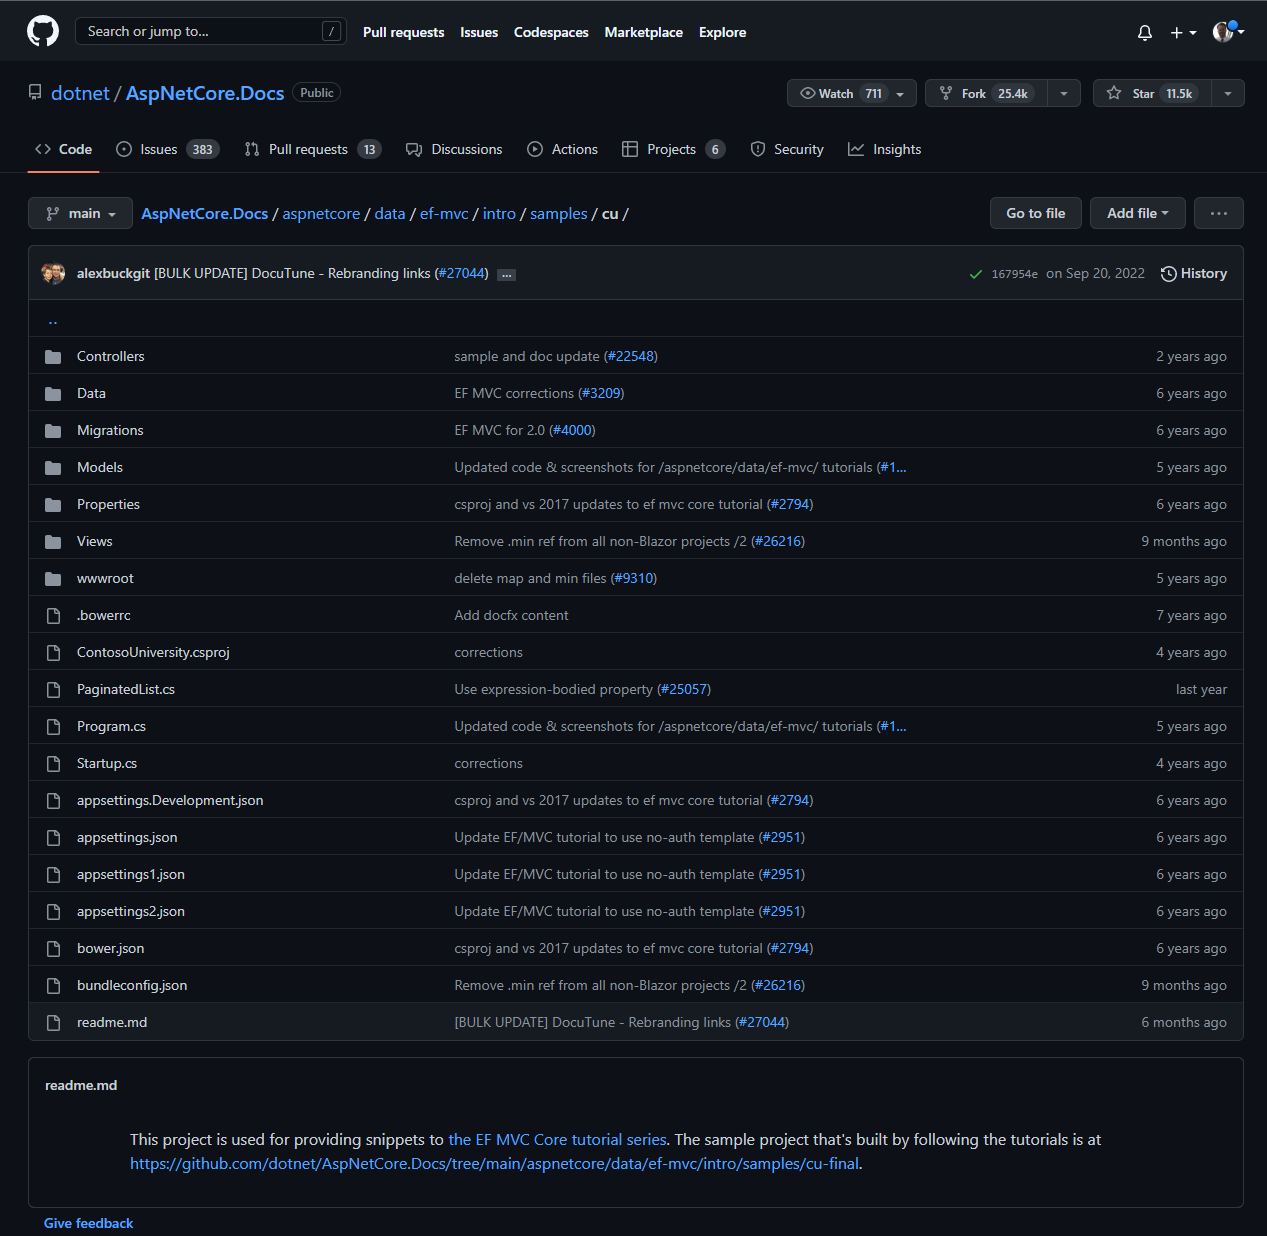
Task: Open the cu-final GitHub URL link
Action: tap(494, 1163)
